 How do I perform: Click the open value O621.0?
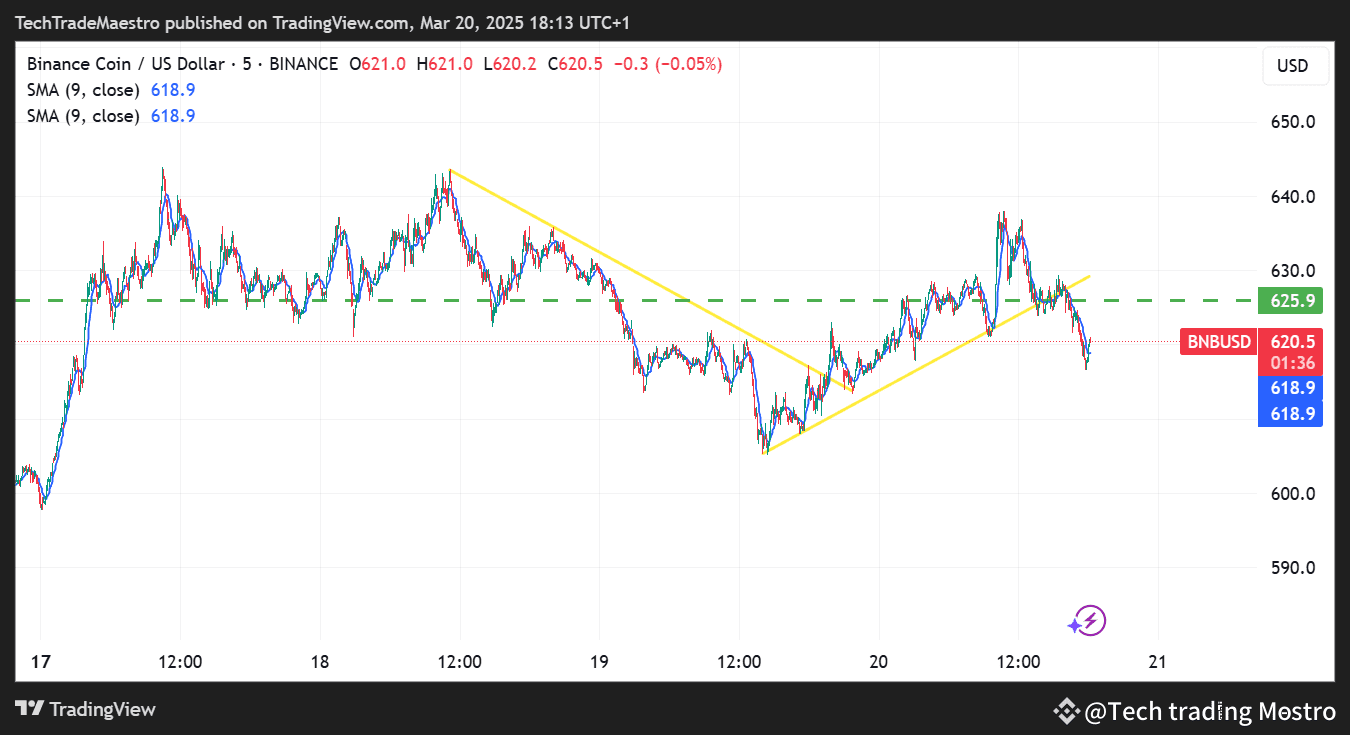pyautogui.click(x=377, y=64)
